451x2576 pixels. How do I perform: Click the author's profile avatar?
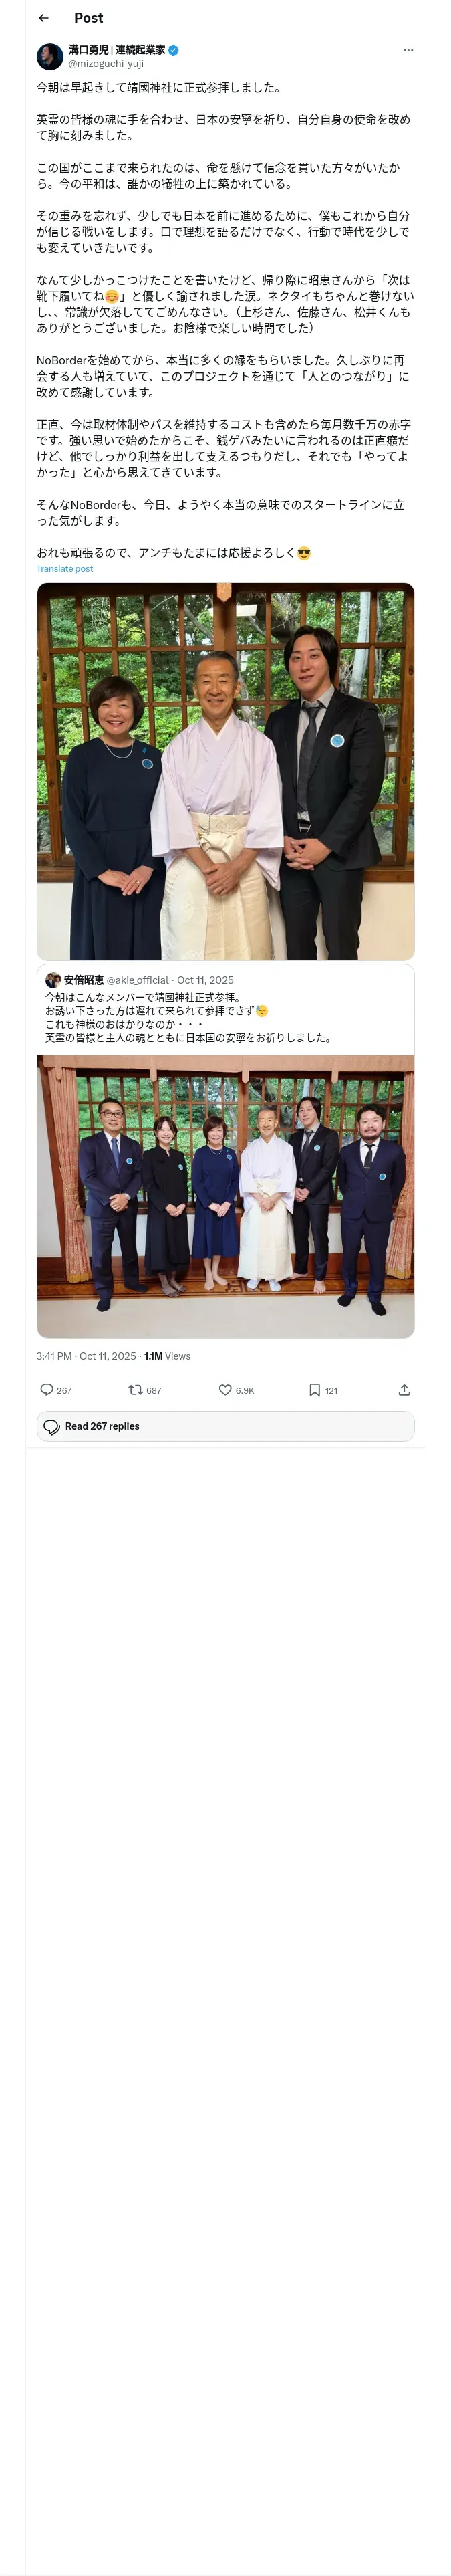[x=50, y=56]
